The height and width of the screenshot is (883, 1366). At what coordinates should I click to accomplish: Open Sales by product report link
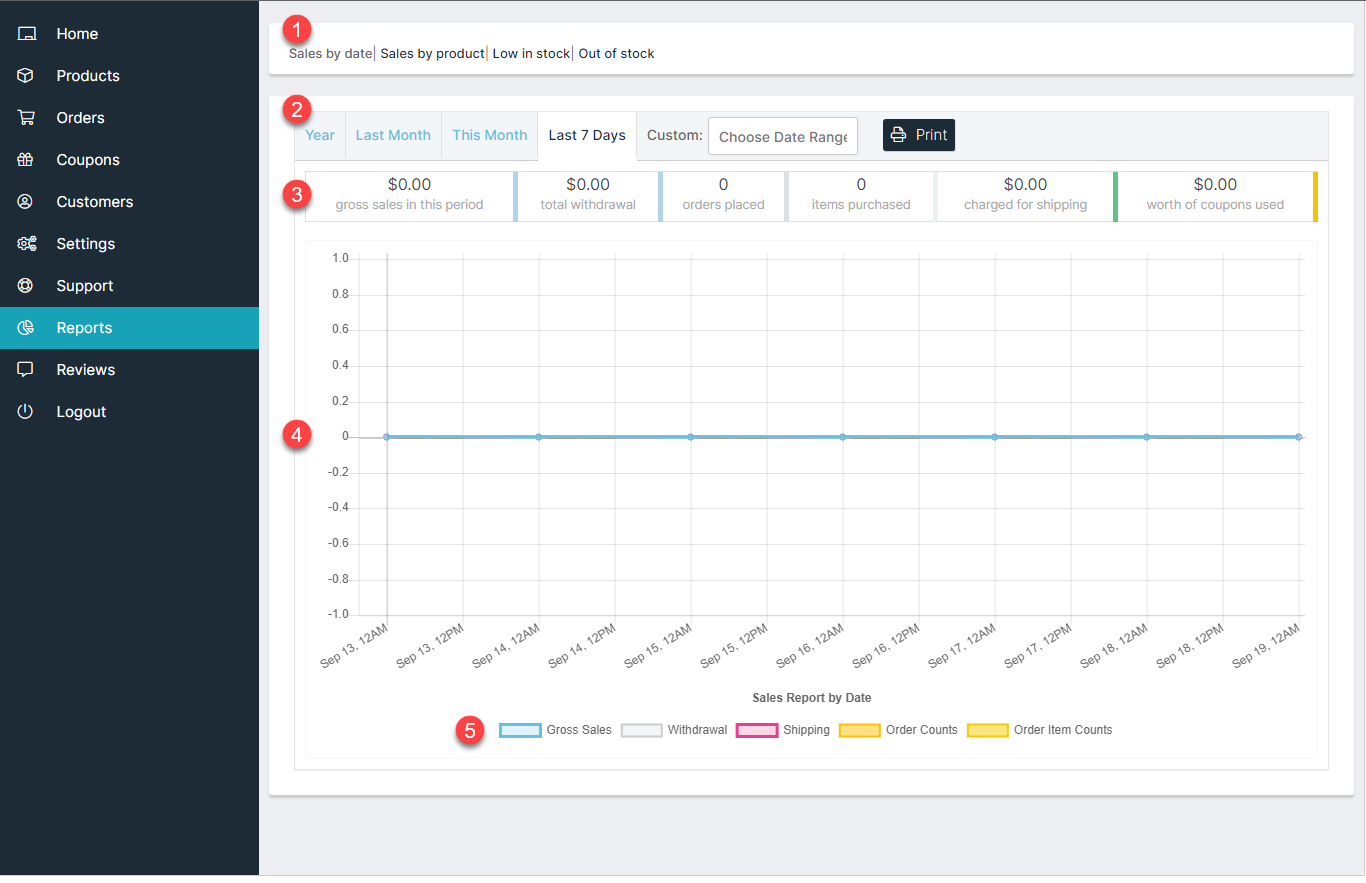coord(432,54)
